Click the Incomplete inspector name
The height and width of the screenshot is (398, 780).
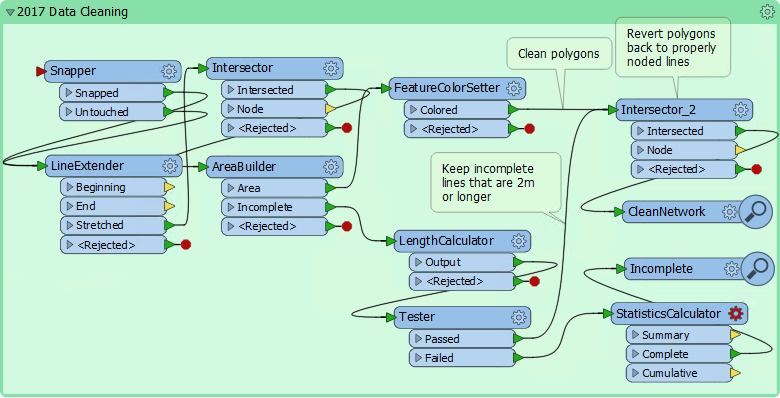[661, 269]
